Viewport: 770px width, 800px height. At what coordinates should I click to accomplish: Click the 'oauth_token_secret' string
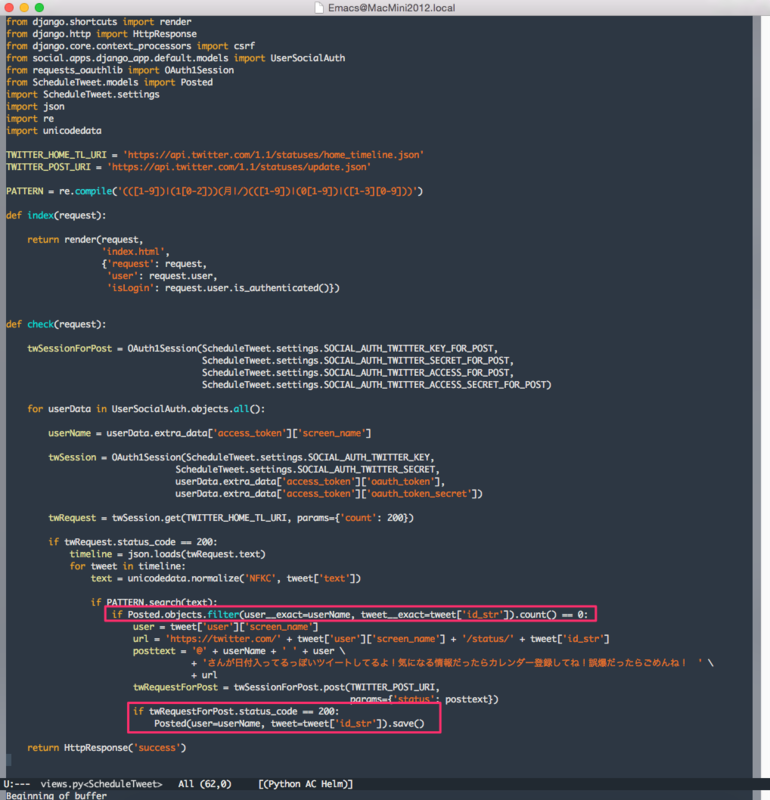(419, 494)
